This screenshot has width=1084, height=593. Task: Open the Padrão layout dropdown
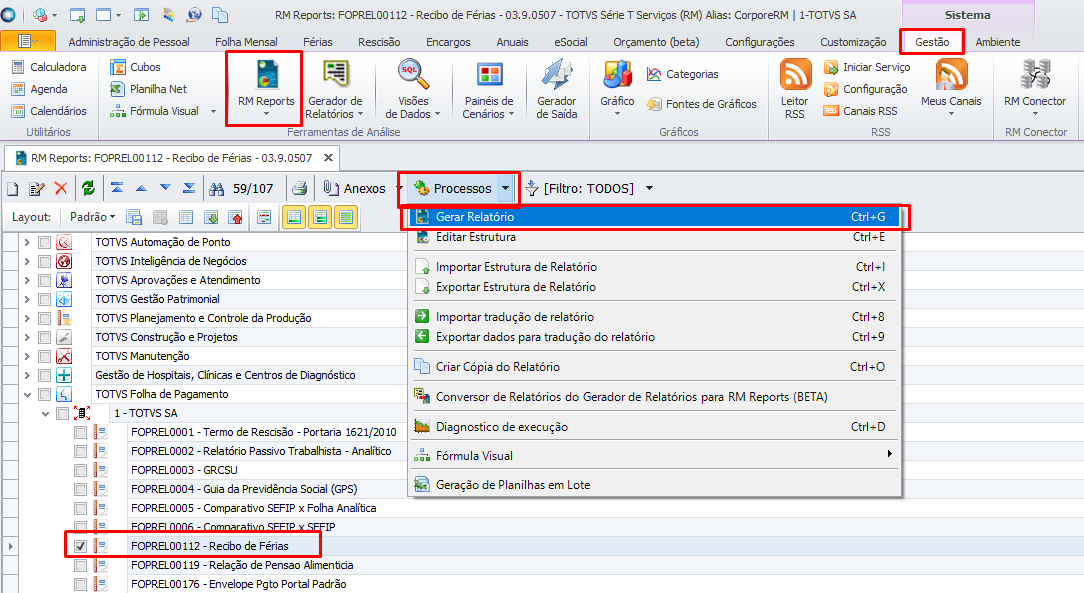90,216
